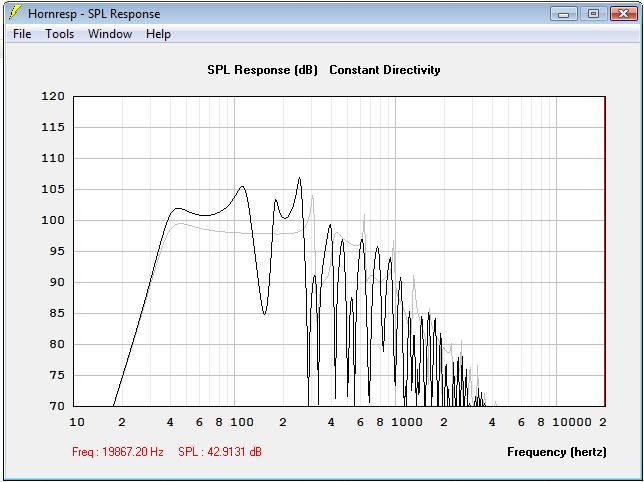Open the Help menu
Viewport: 644px width, 482px height.
158,34
